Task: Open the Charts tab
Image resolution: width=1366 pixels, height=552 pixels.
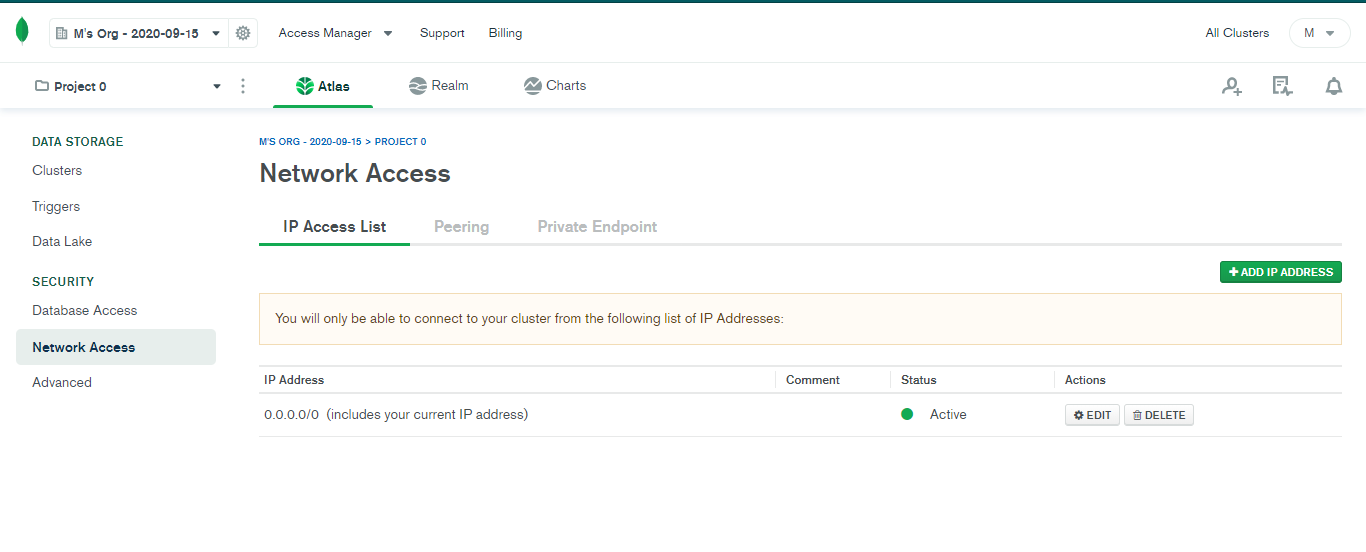Action: (x=555, y=86)
